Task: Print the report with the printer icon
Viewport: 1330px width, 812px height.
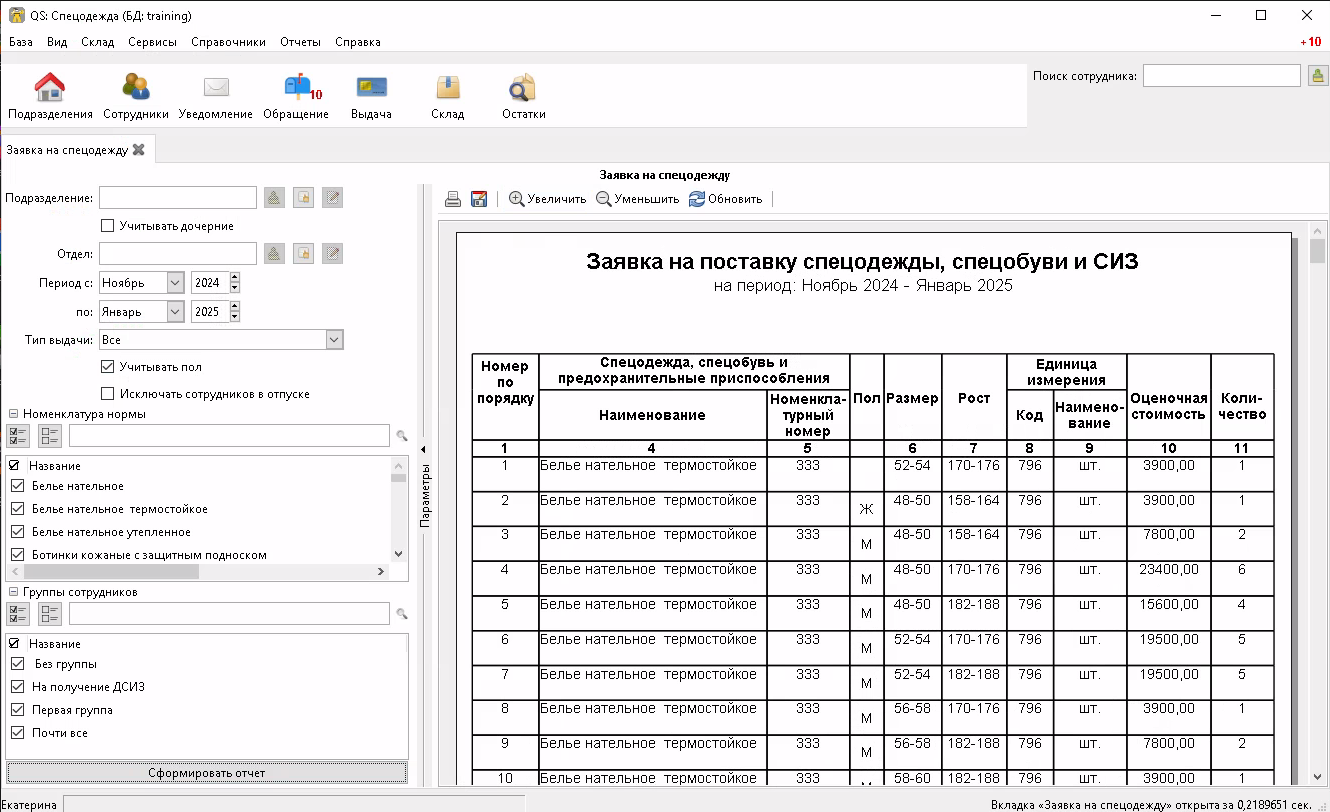Action: 453,199
